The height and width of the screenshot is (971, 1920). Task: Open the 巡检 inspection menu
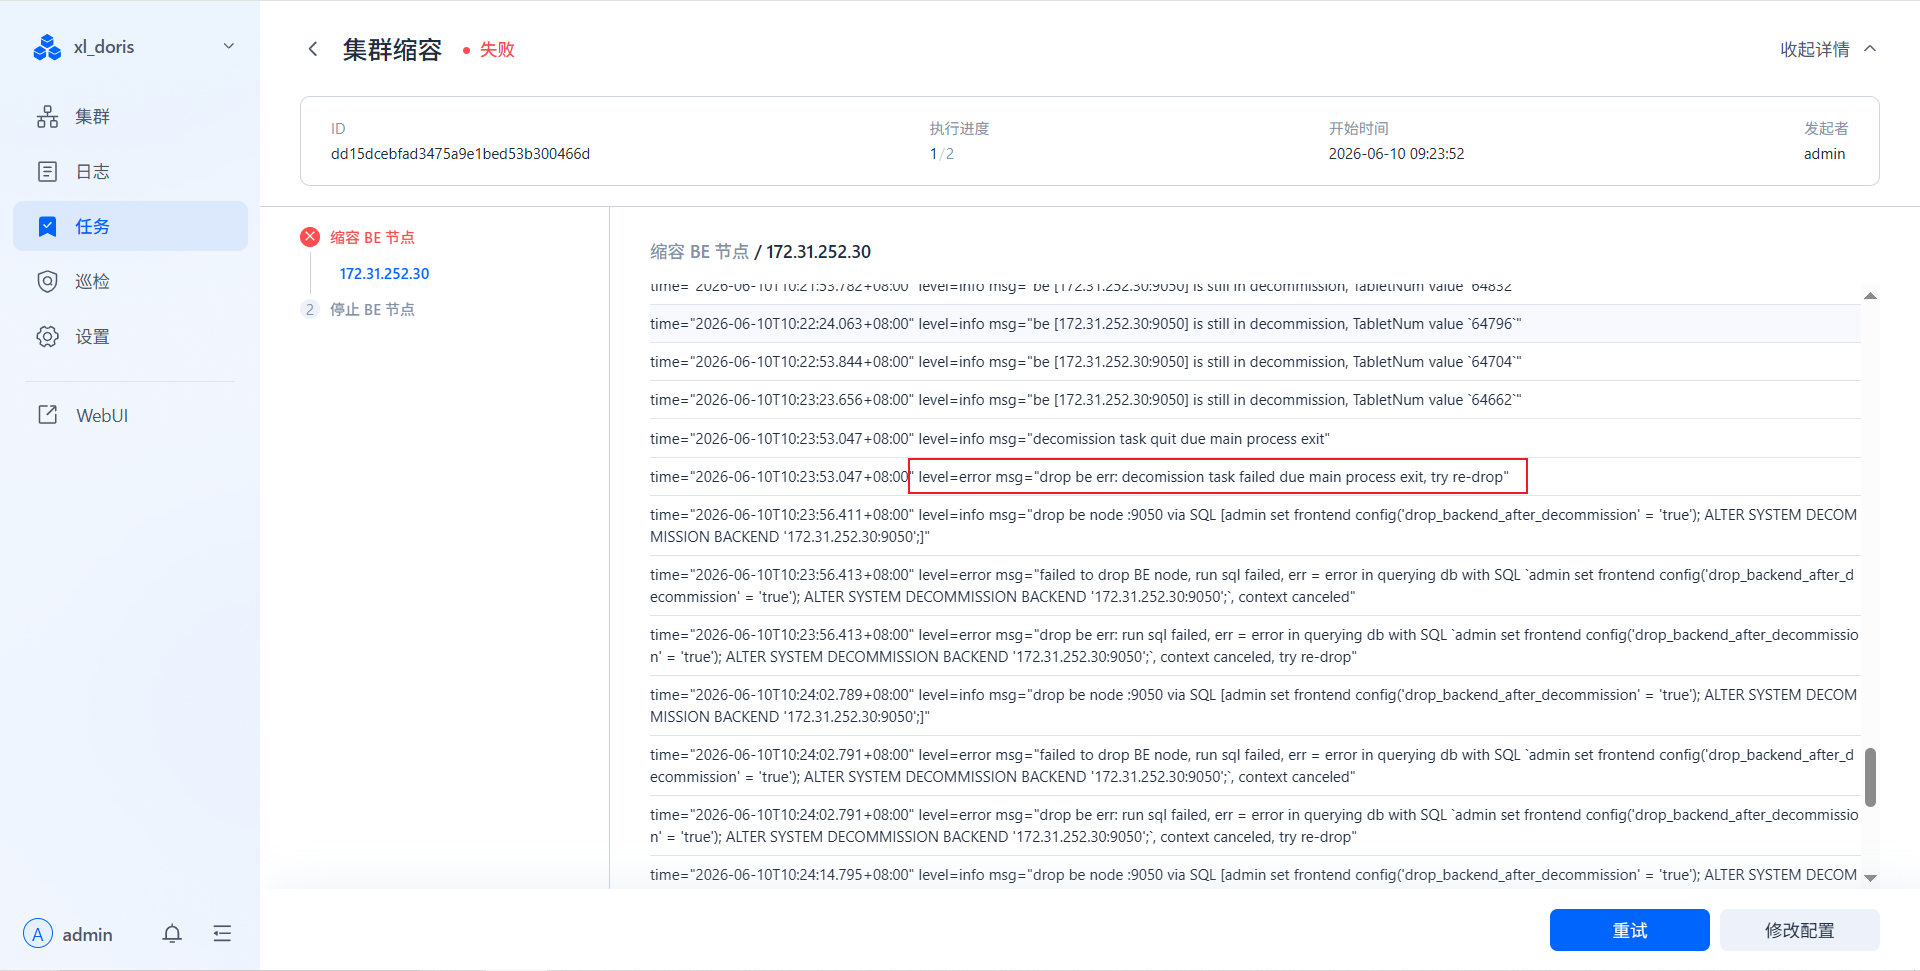coord(130,282)
